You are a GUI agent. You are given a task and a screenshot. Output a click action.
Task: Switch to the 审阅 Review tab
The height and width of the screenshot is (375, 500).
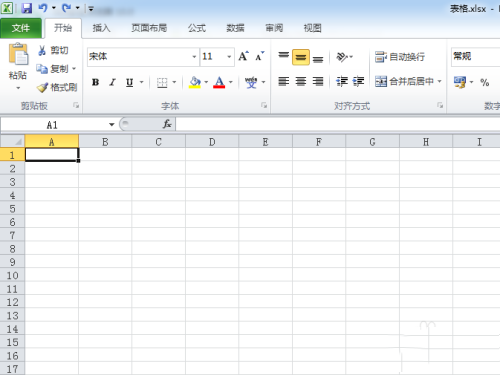(x=274, y=28)
